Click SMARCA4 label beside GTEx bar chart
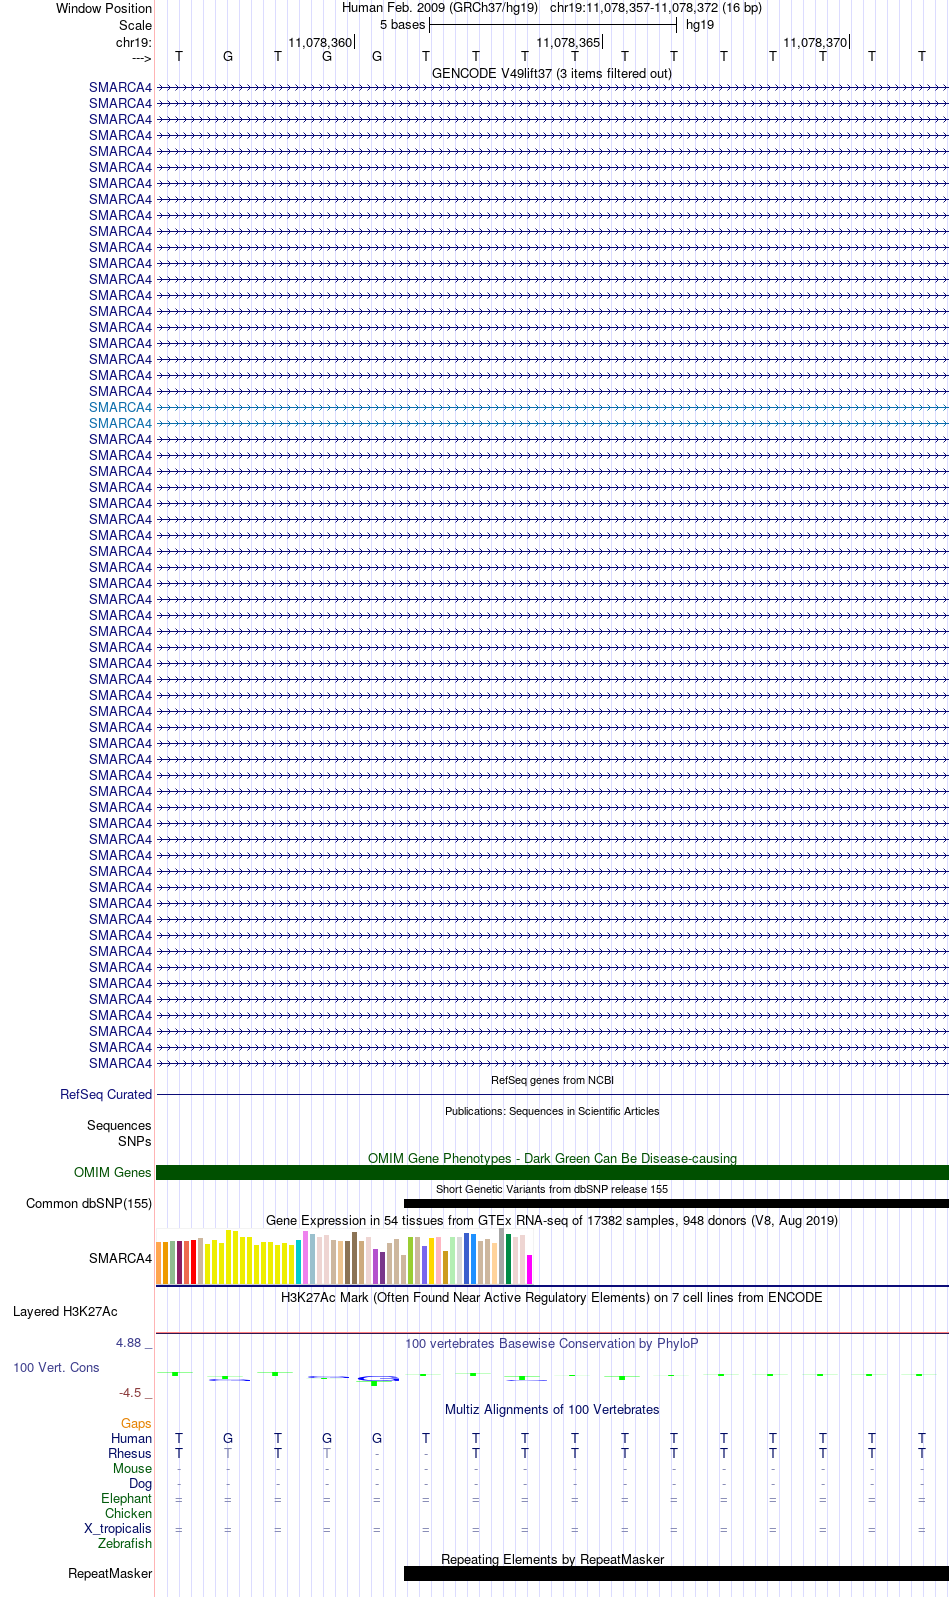 point(121,1258)
